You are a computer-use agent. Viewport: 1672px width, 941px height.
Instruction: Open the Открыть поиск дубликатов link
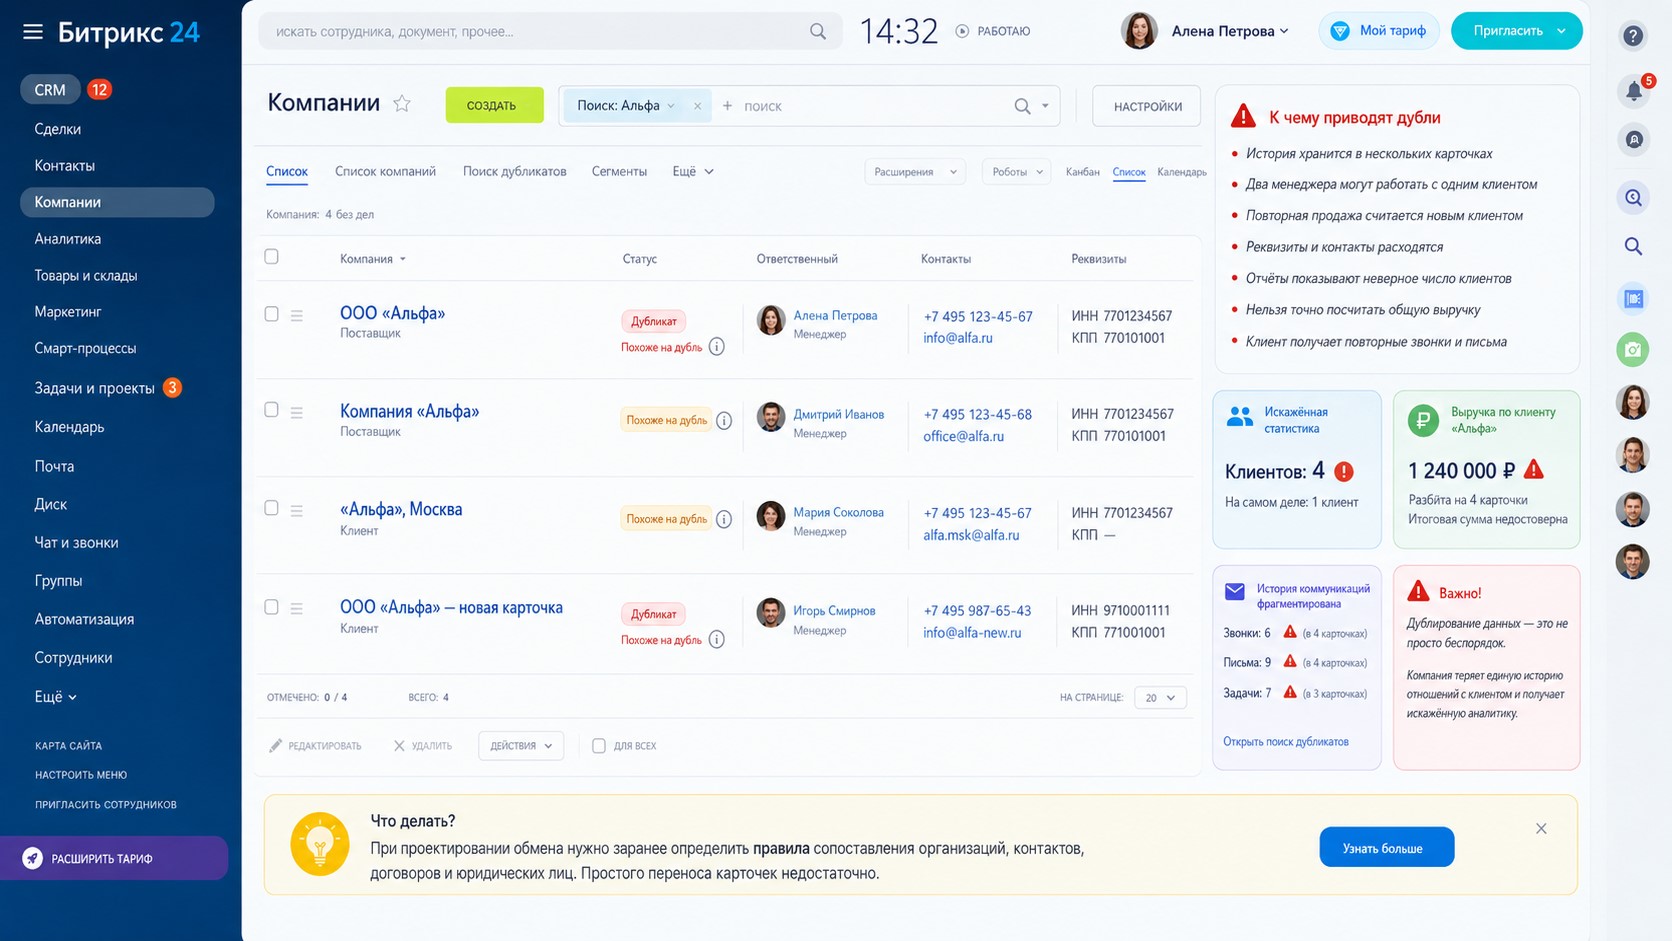click(x=1285, y=742)
